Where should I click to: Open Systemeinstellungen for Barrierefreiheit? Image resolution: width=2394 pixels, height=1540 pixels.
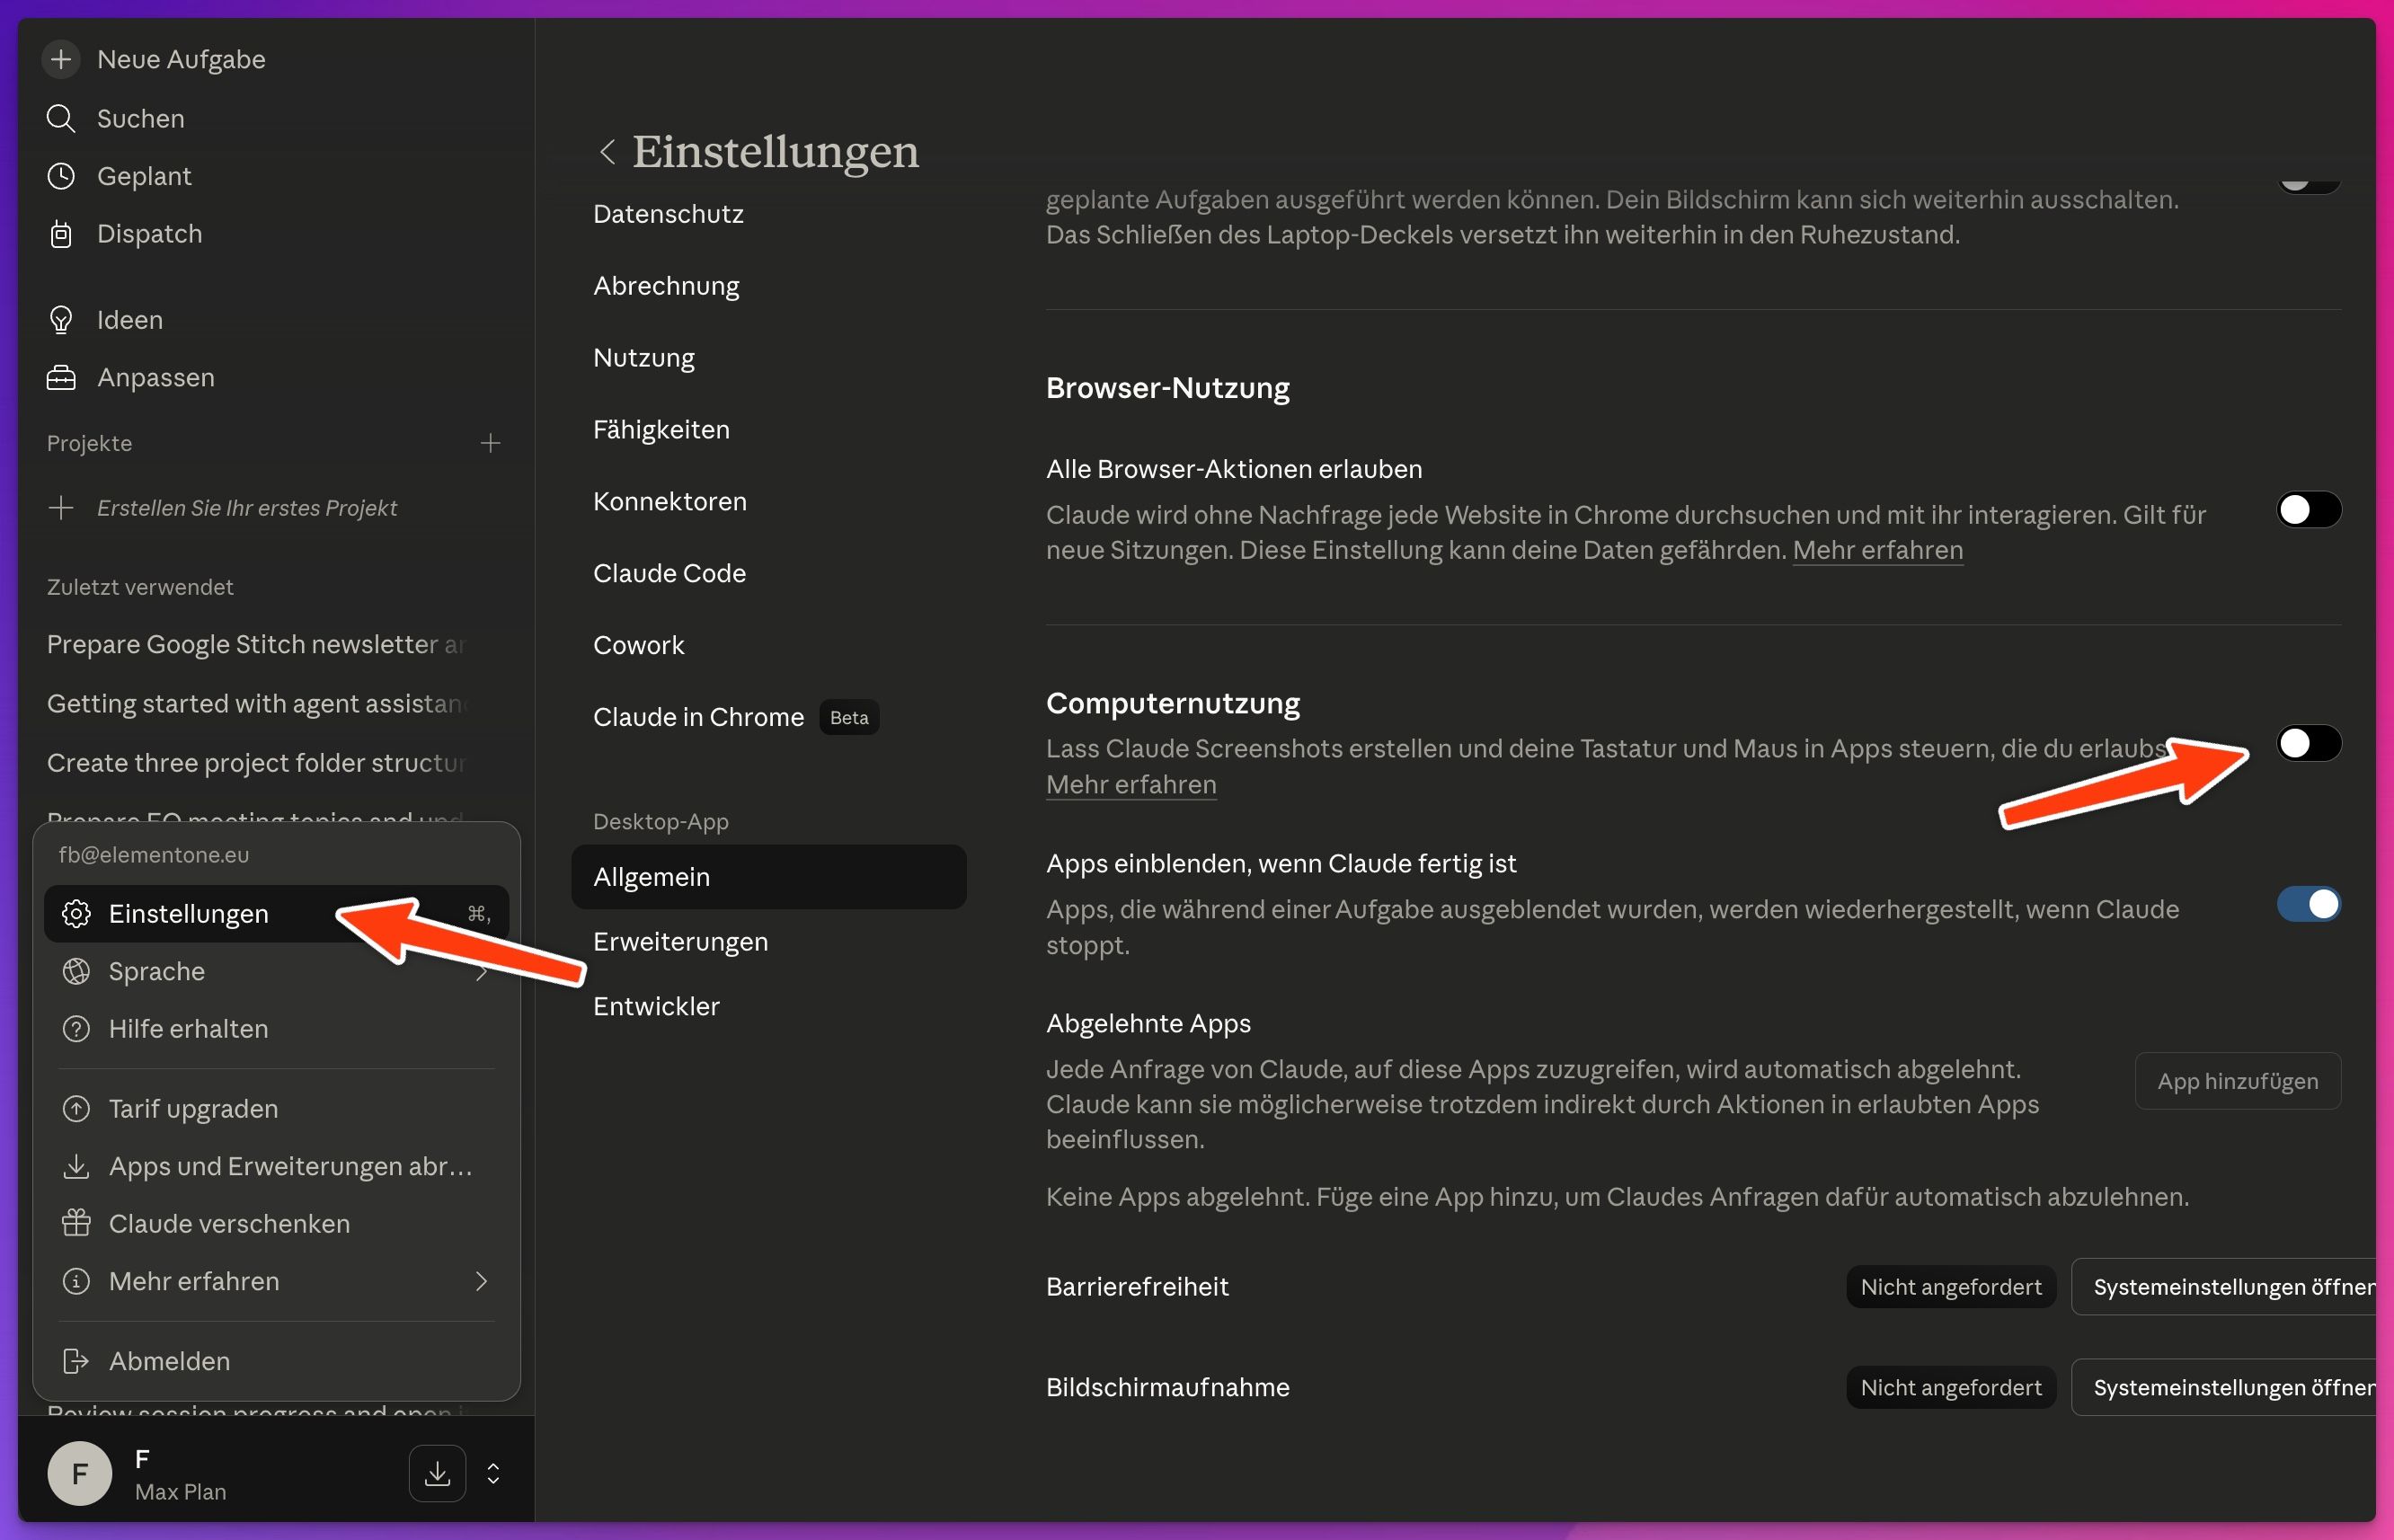click(2230, 1287)
